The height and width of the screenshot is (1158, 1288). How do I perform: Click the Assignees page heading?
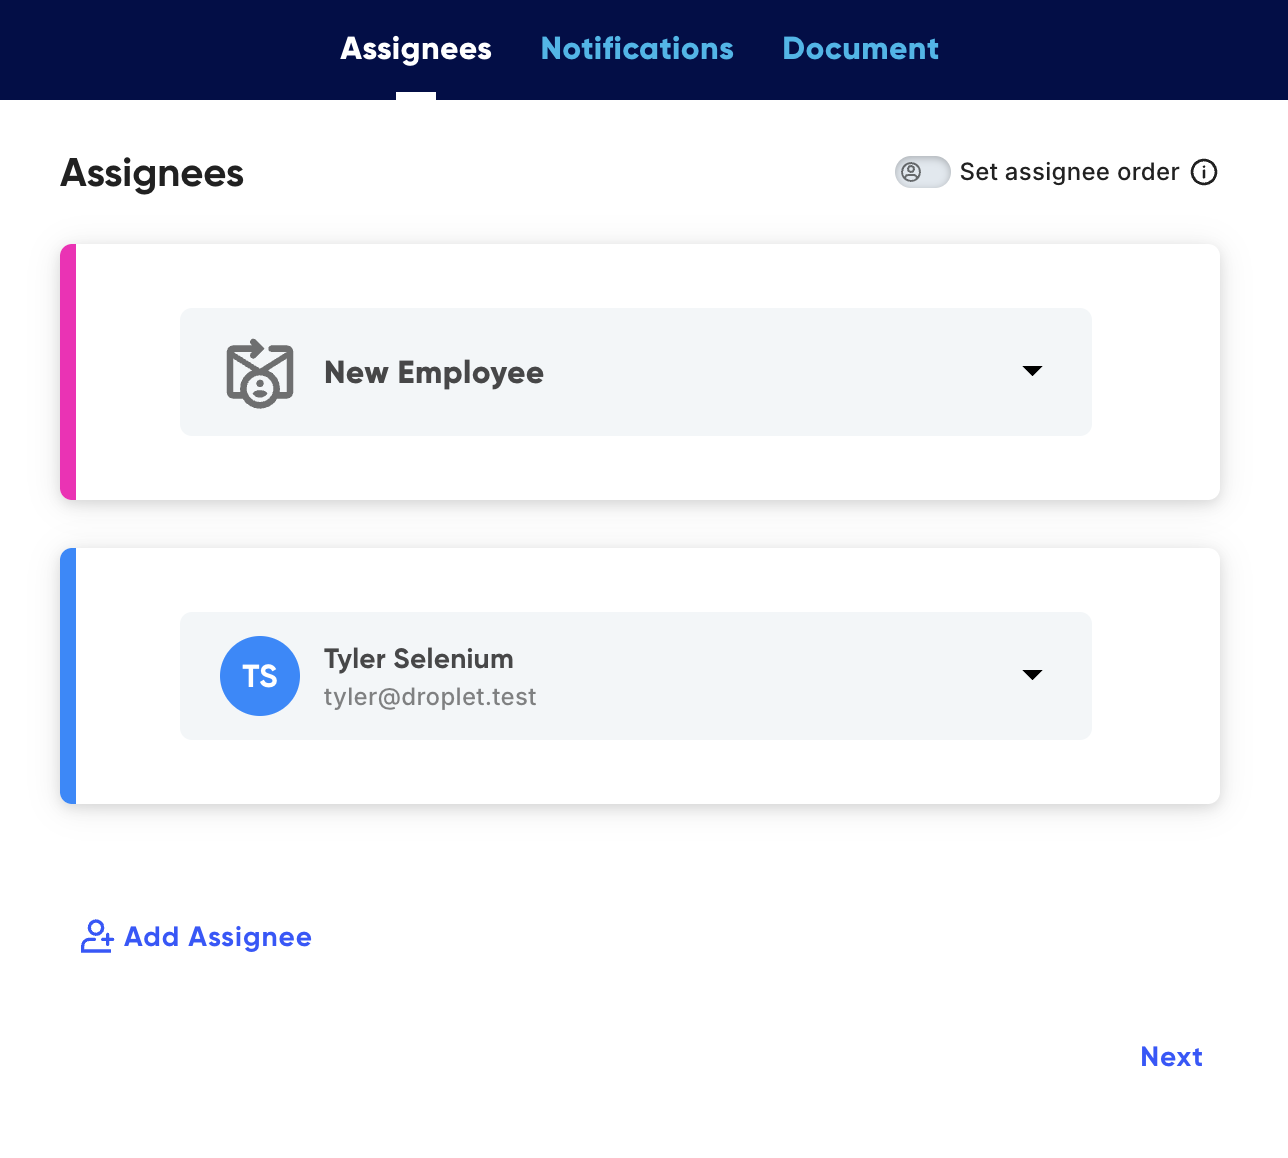(x=152, y=173)
